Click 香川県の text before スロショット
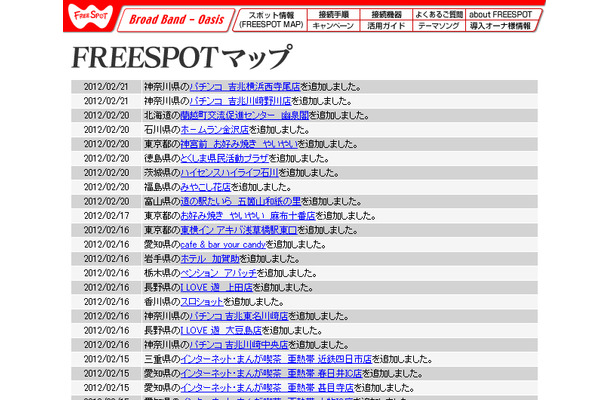610x400 pixels. (162, 302)
